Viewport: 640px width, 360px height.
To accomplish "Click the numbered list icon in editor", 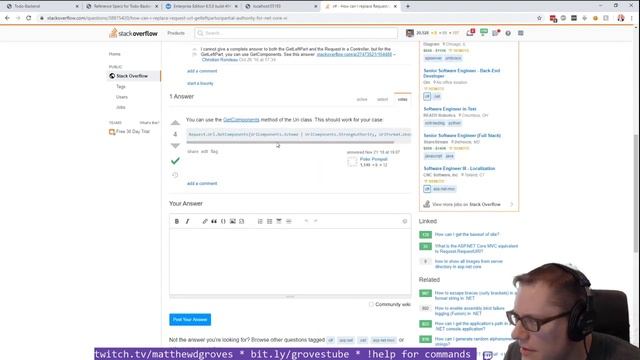I will (260, 221).
